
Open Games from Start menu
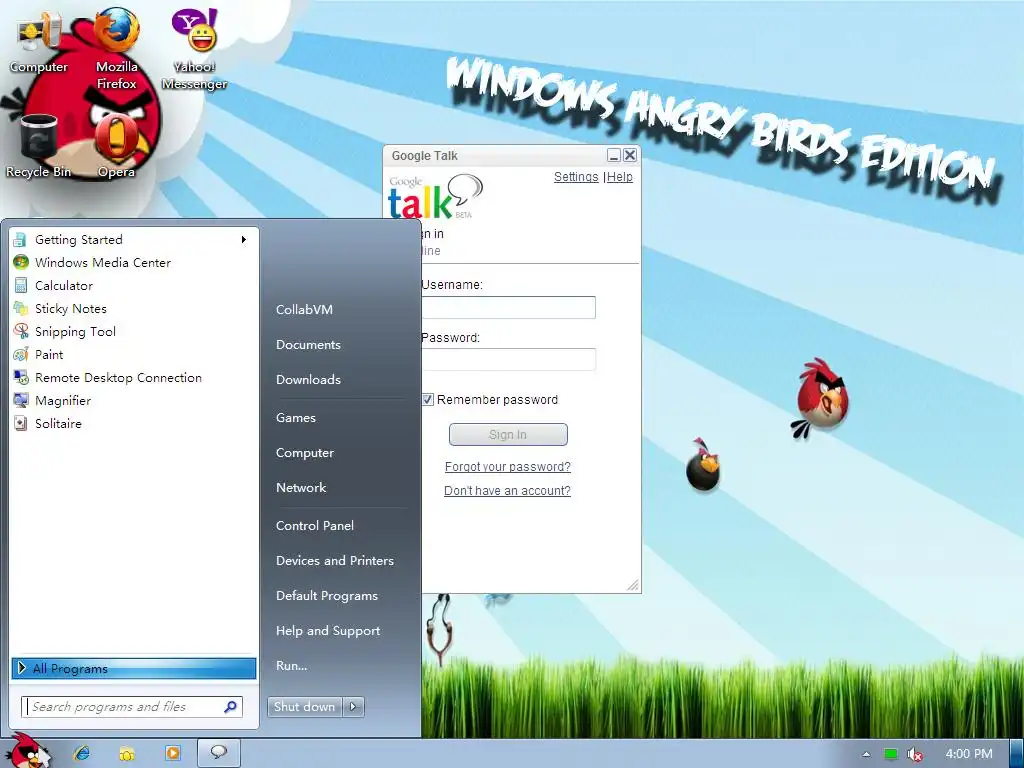coord(296,417)
